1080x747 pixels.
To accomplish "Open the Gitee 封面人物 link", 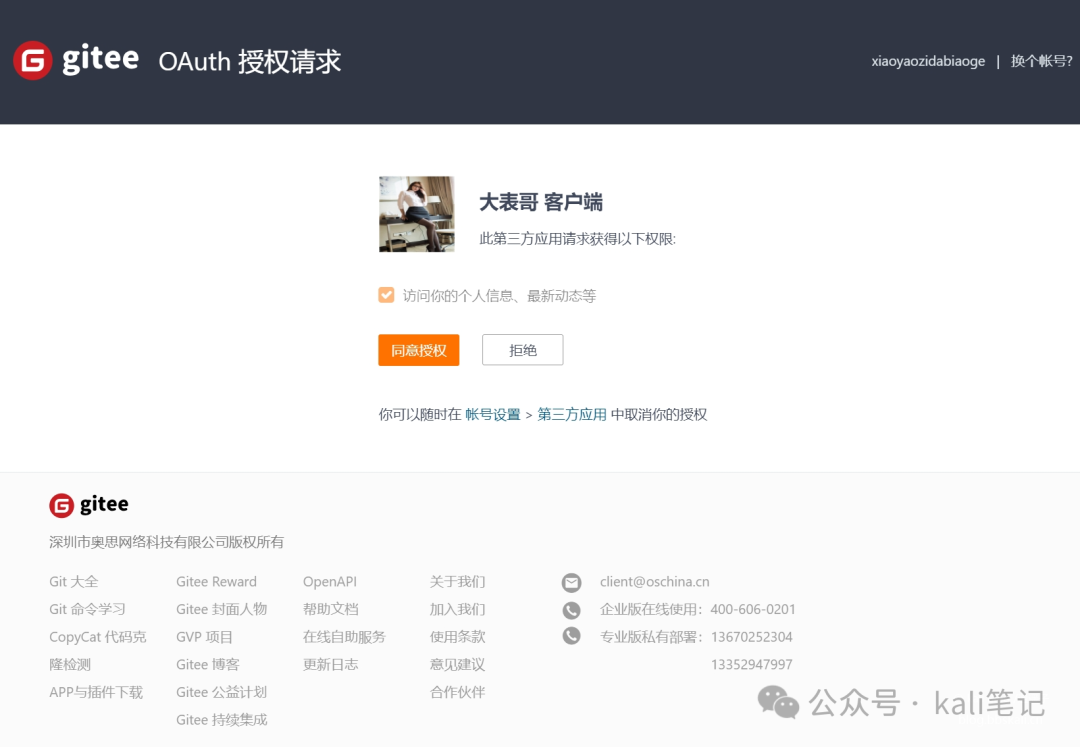I will click(221, 609).
